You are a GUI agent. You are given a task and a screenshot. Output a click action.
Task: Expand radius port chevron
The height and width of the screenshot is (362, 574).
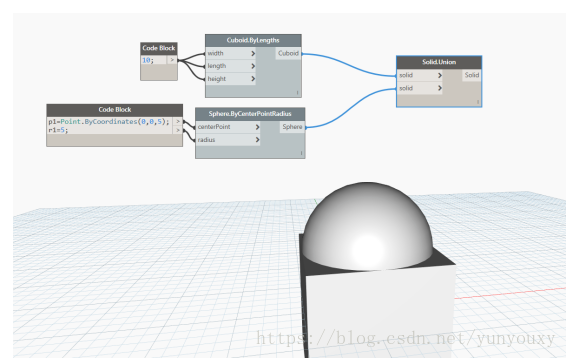[x=257, y=140]
